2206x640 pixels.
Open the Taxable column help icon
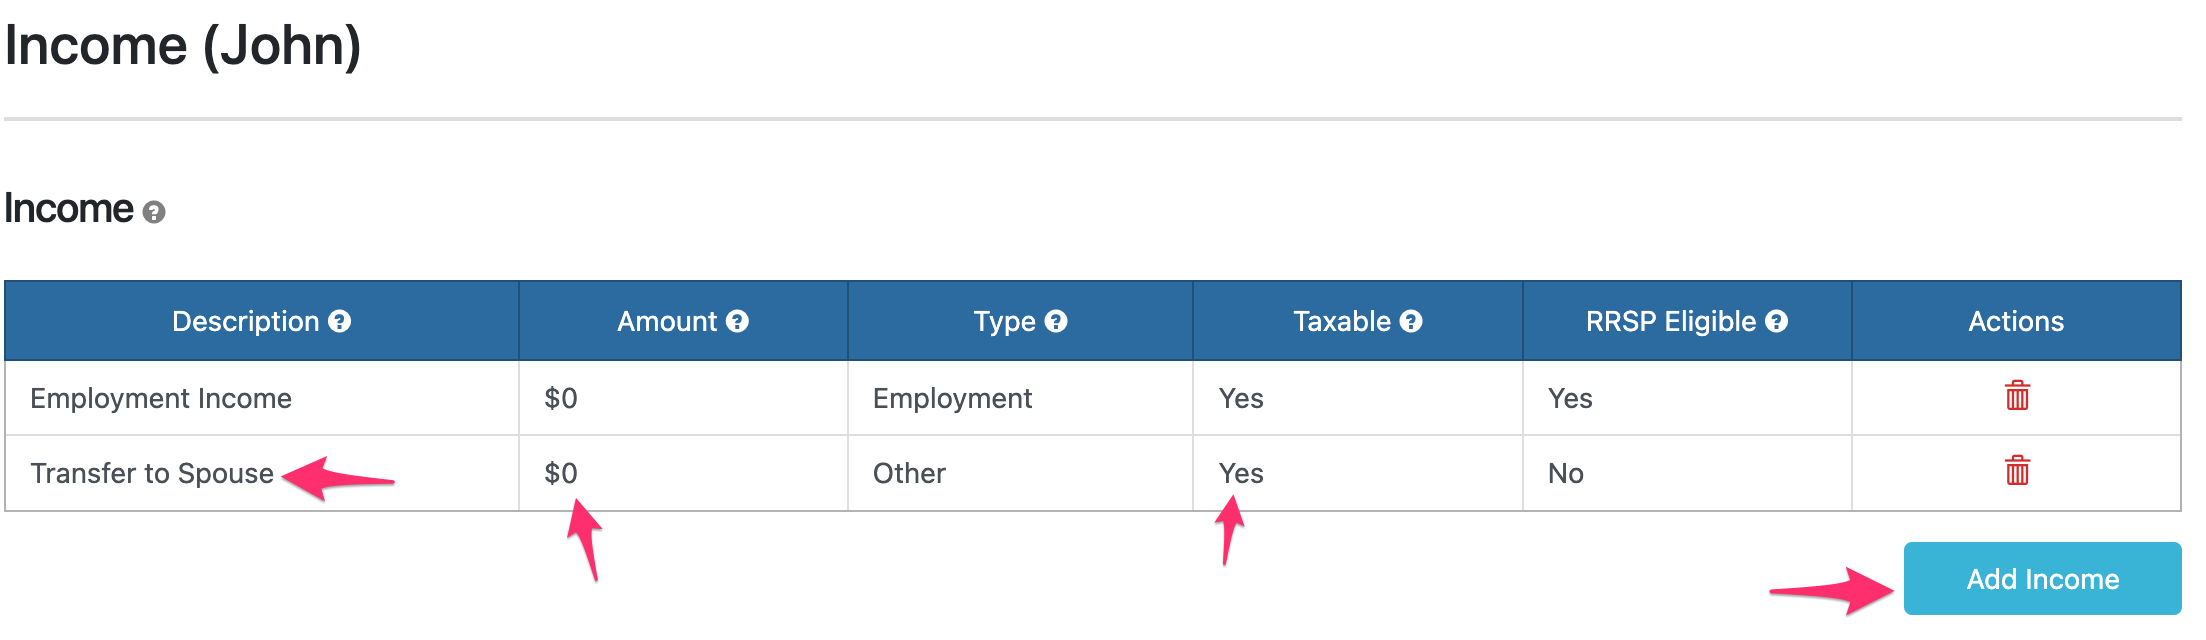pyautogui.click(x=1411, y=321)
